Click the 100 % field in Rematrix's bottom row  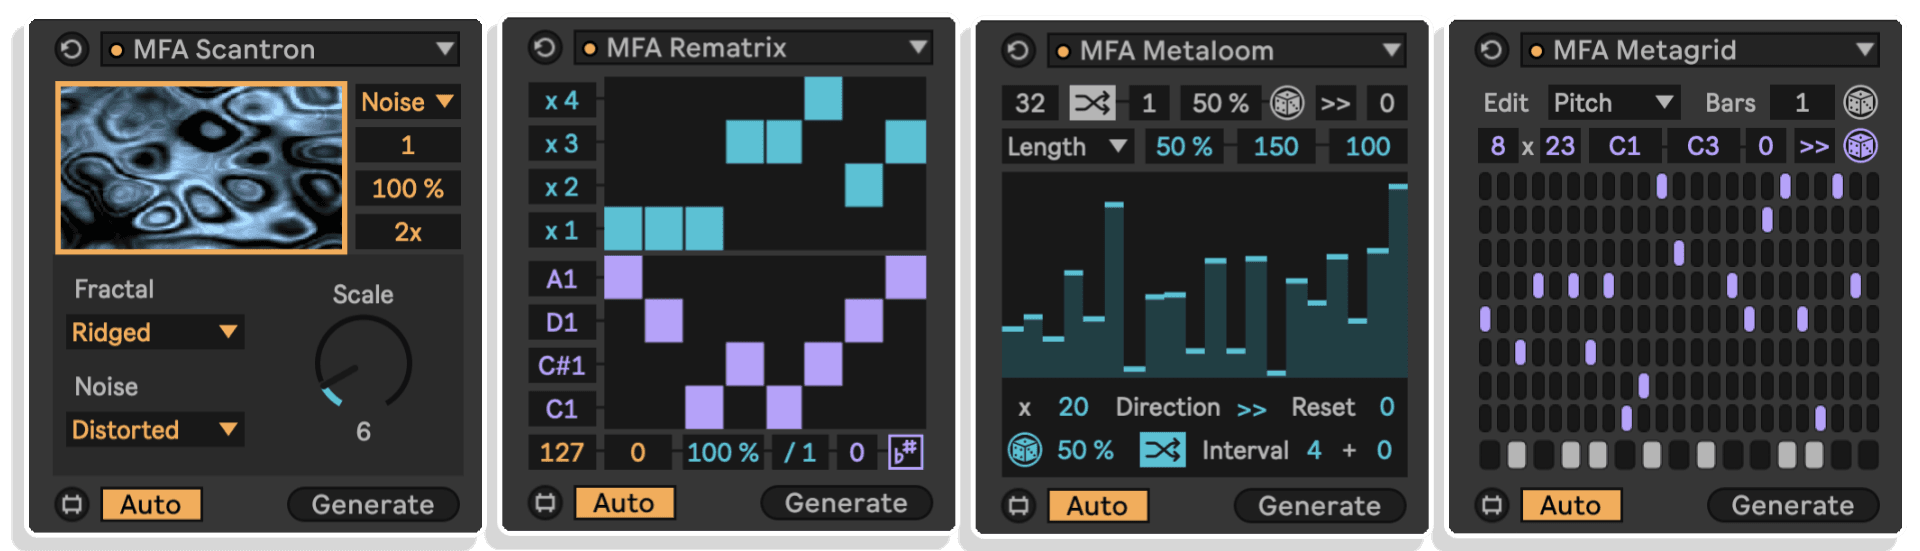pos(722,452)
